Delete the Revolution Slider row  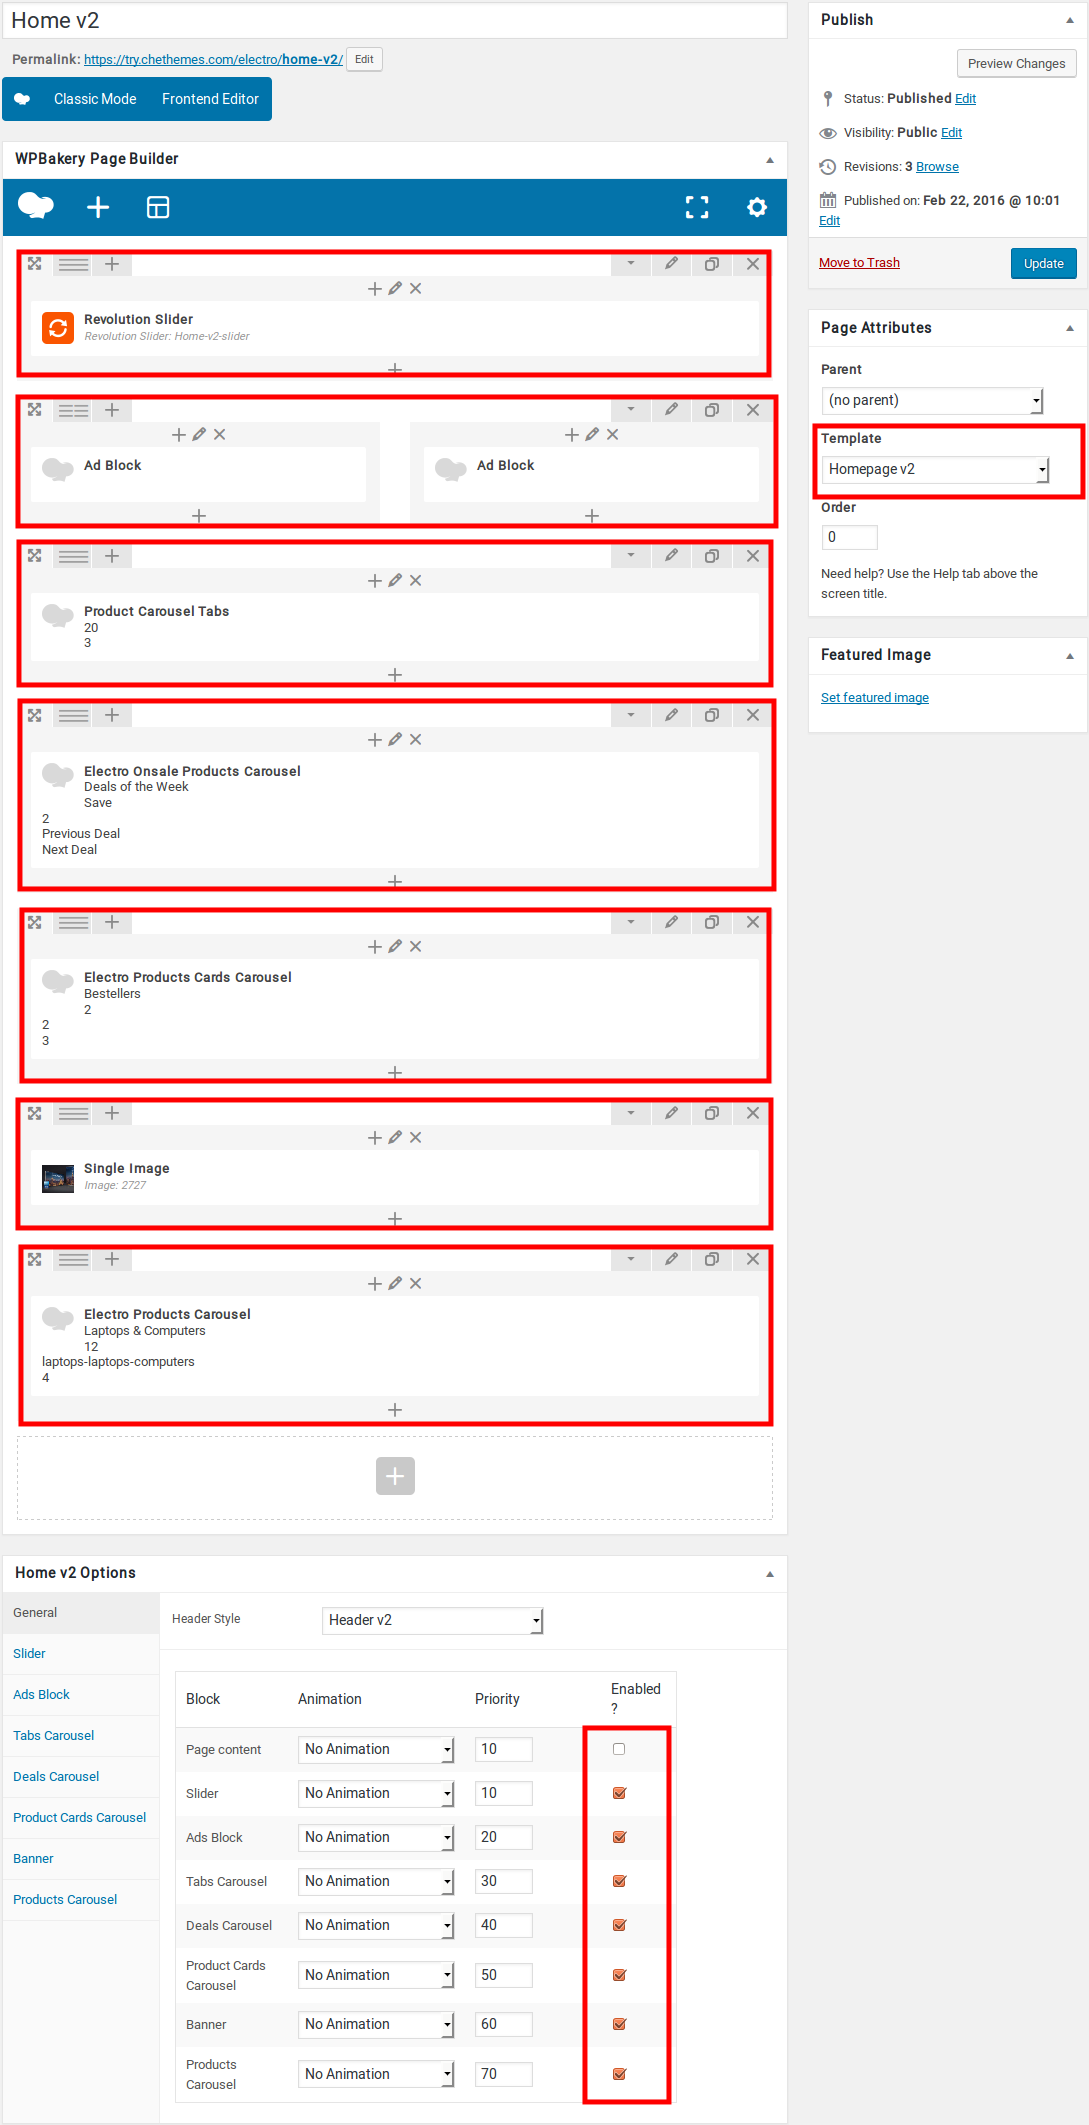(753, 264)
